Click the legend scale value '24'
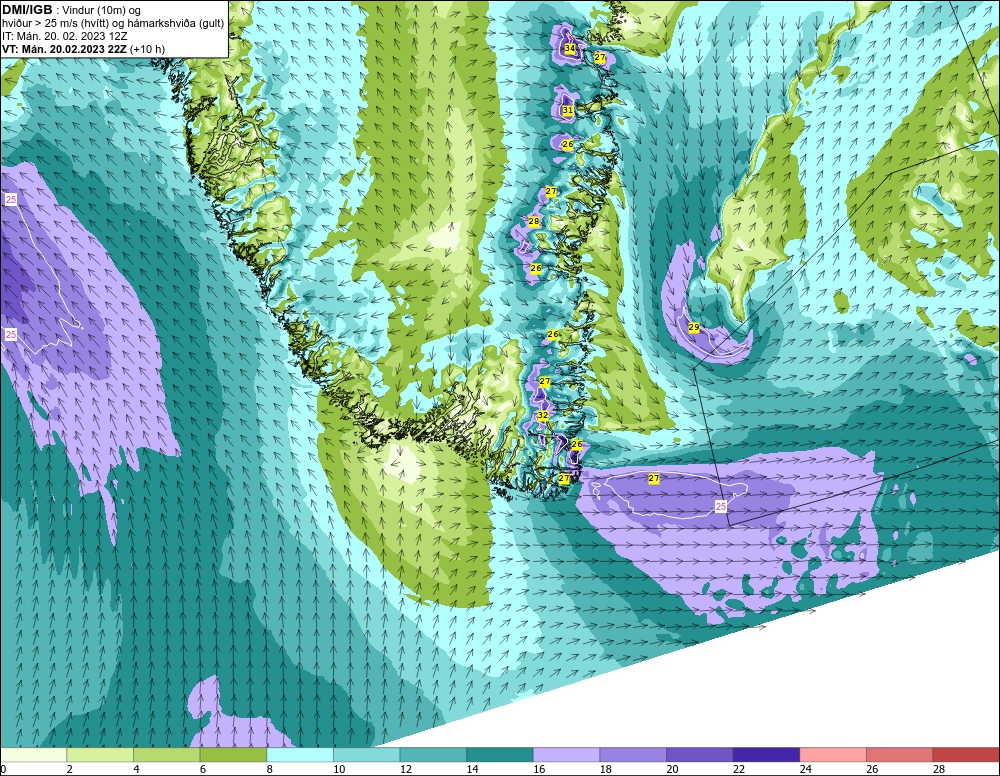The image size is (1000, 776). tap(805, 769)
